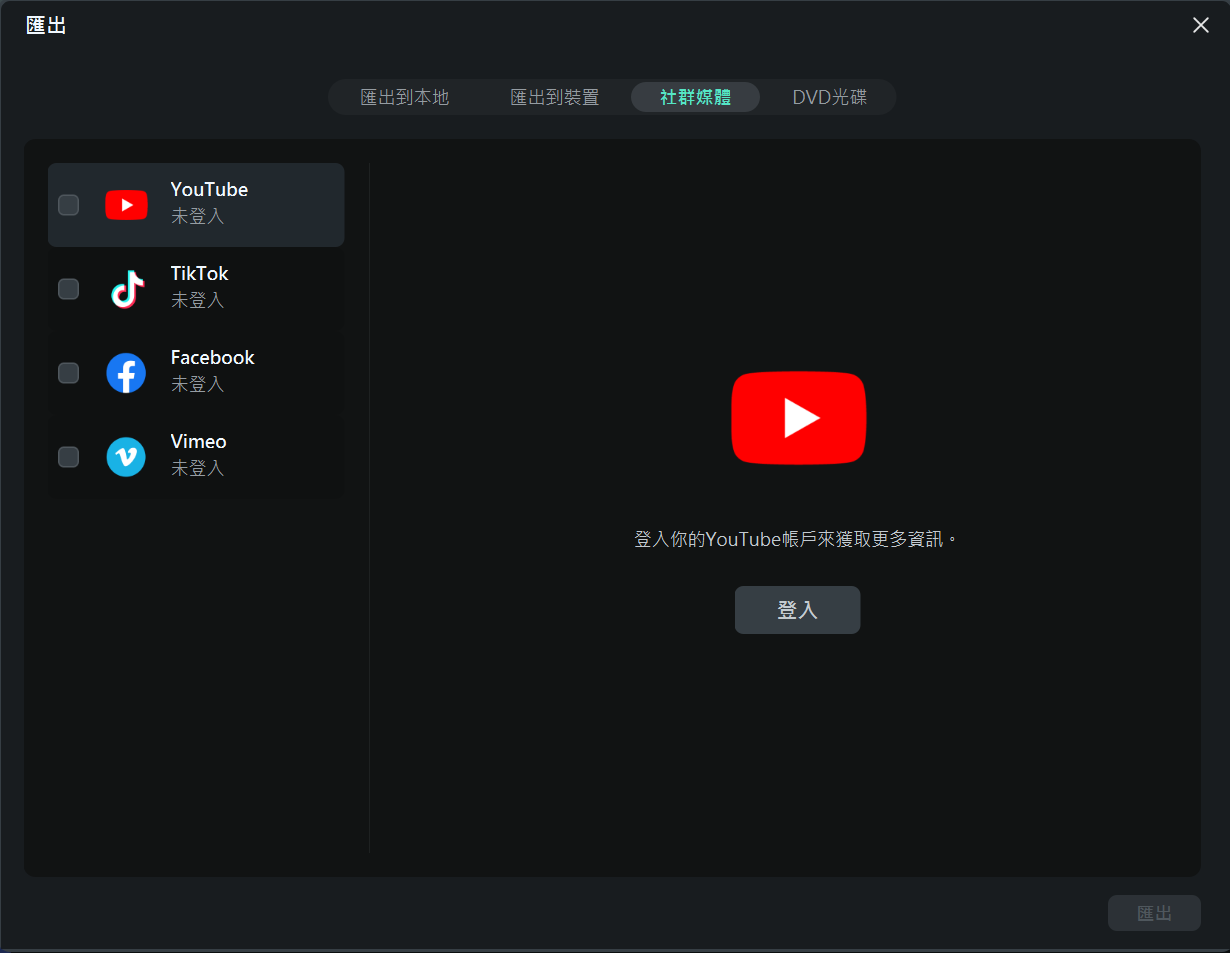Switch to the 匯出到本地 tab

[405, 97]
